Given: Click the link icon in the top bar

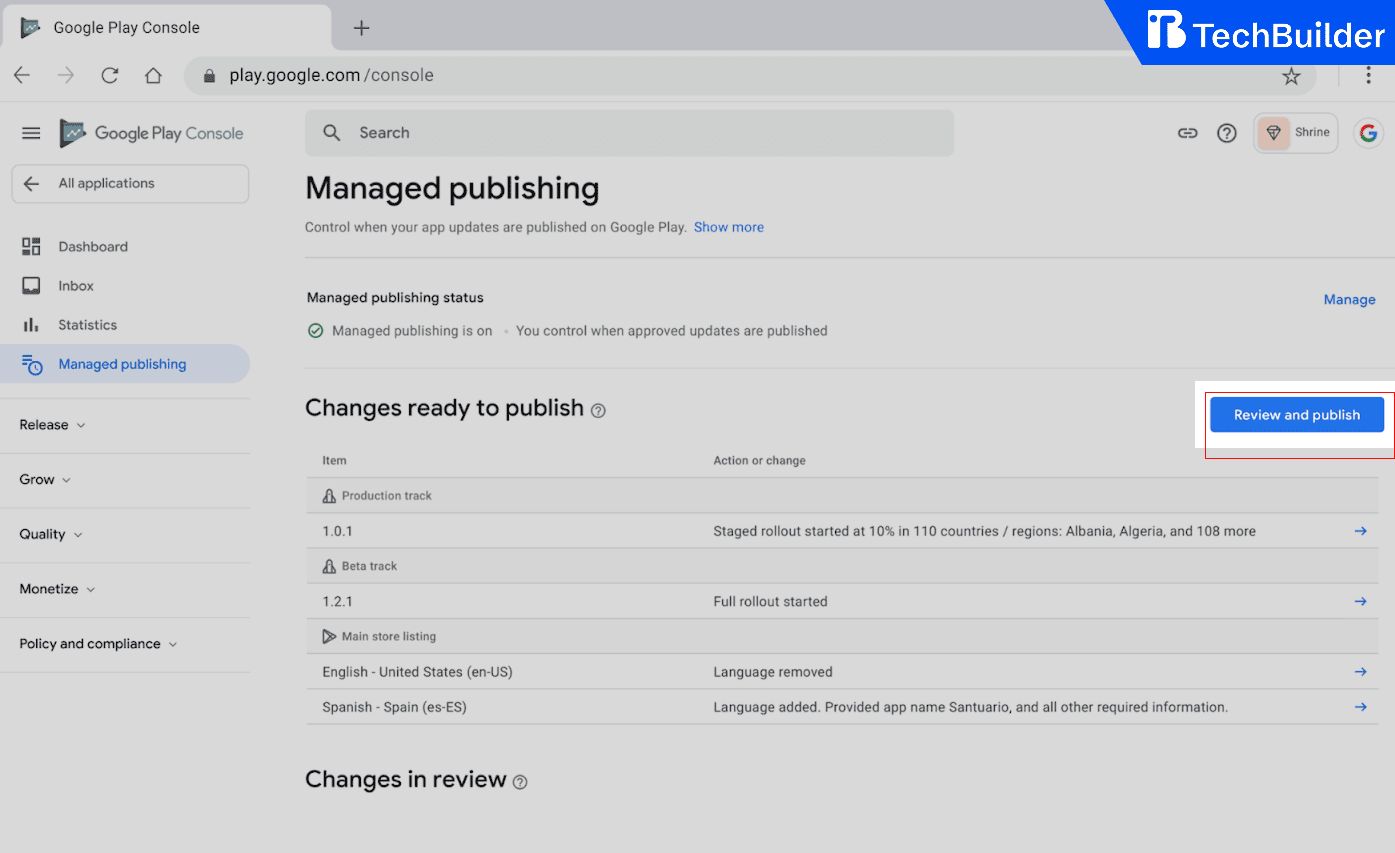Looking at the screenshot, I should [x=1187, y=132].
